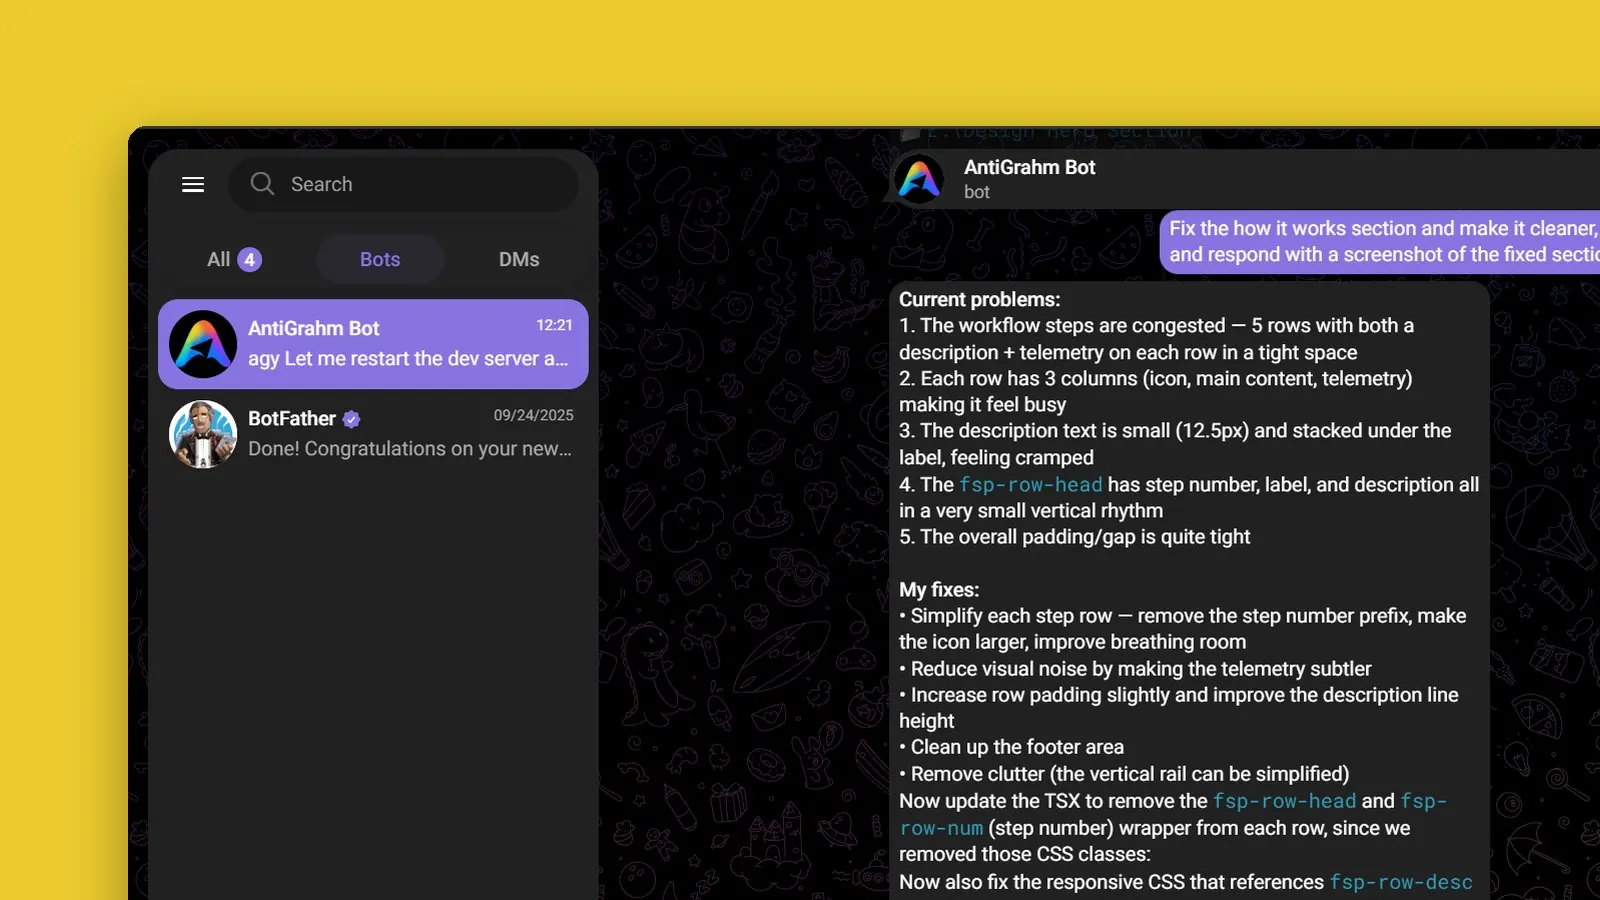
Task: Click AntiGrahm Bot name in chat header
Action: click(x=1029, y=167)
